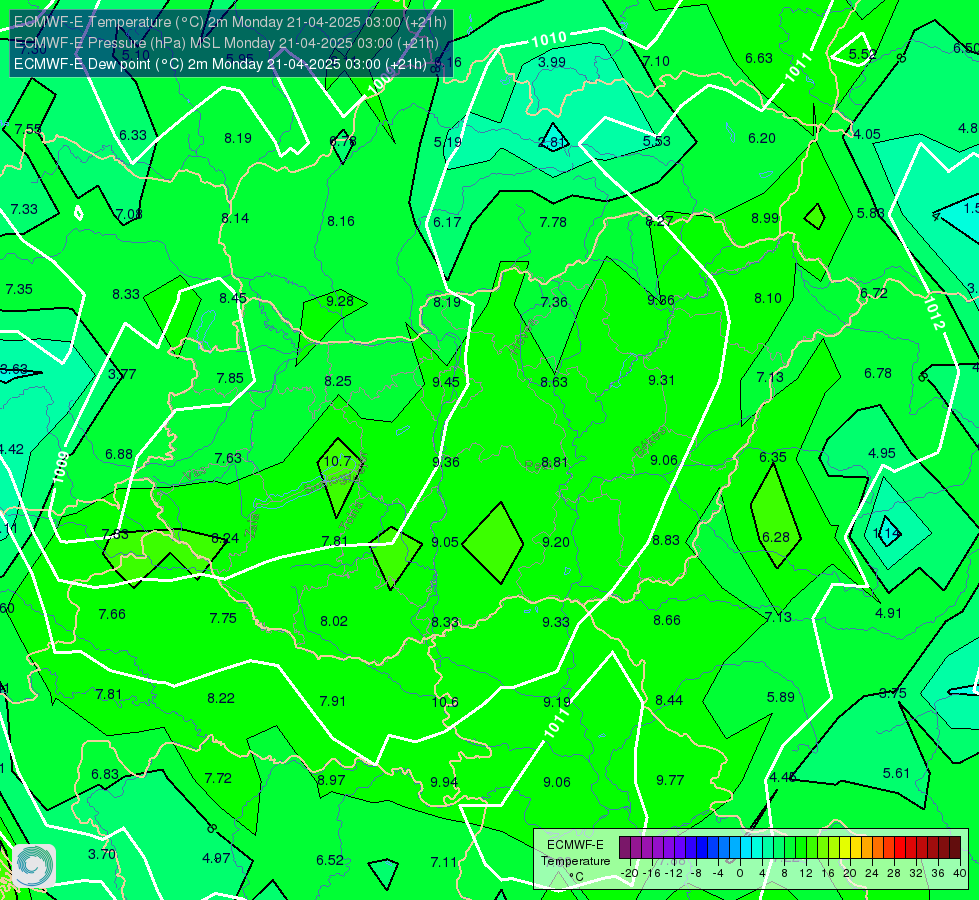Click the 8.45 temperature value
Image resolution: width=979 pixels, height=900 pixels.
(x=233, y=298)
